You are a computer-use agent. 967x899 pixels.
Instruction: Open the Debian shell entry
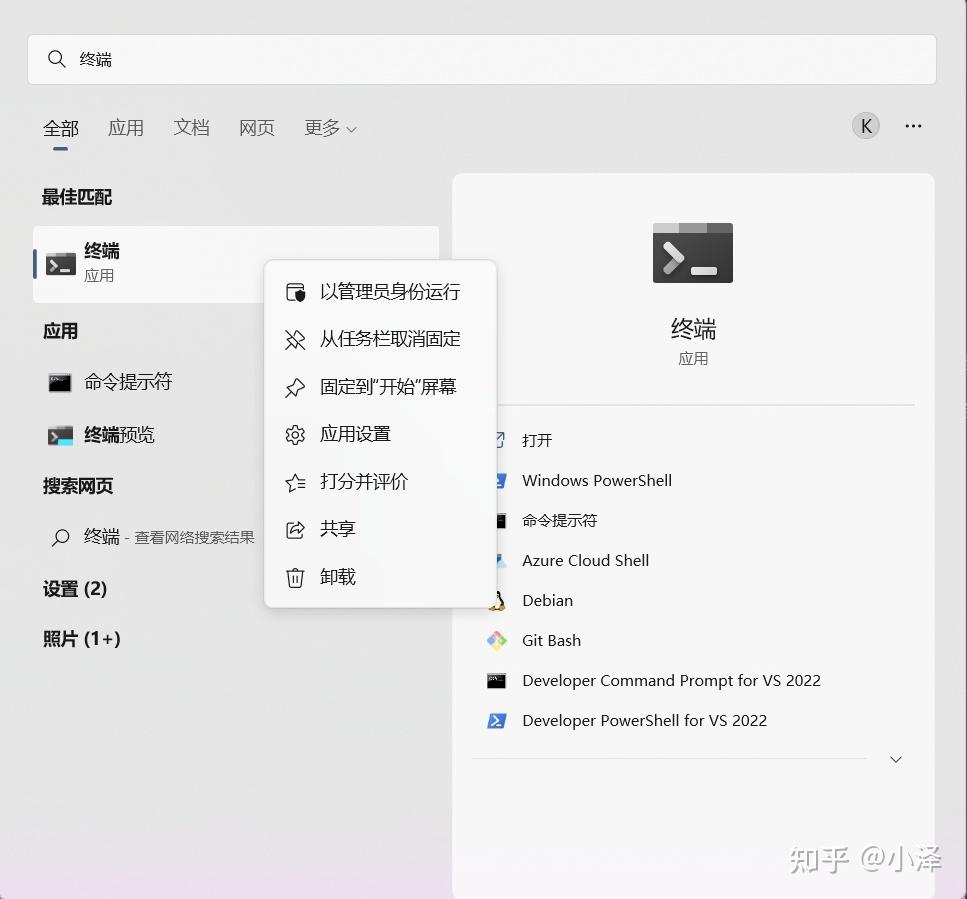(547, 600)
